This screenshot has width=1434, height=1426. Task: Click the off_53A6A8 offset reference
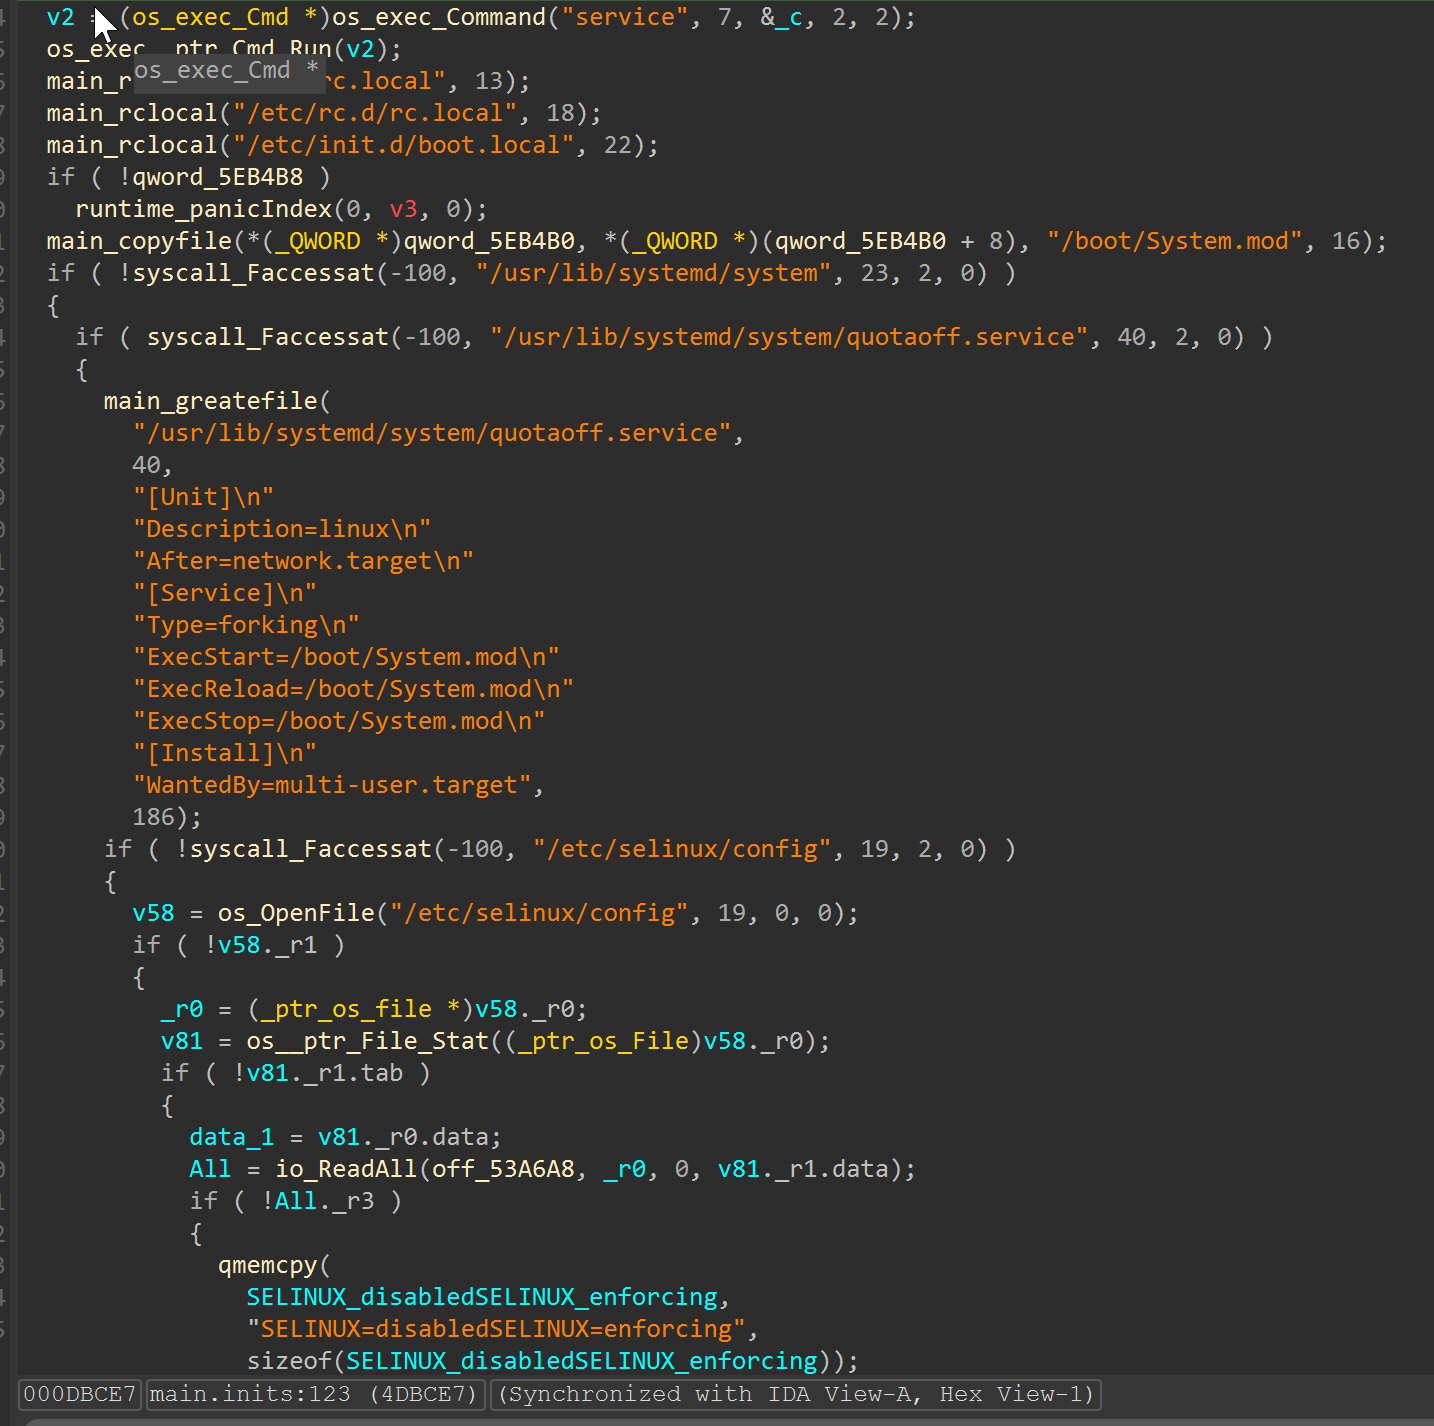click(498, 1168)
